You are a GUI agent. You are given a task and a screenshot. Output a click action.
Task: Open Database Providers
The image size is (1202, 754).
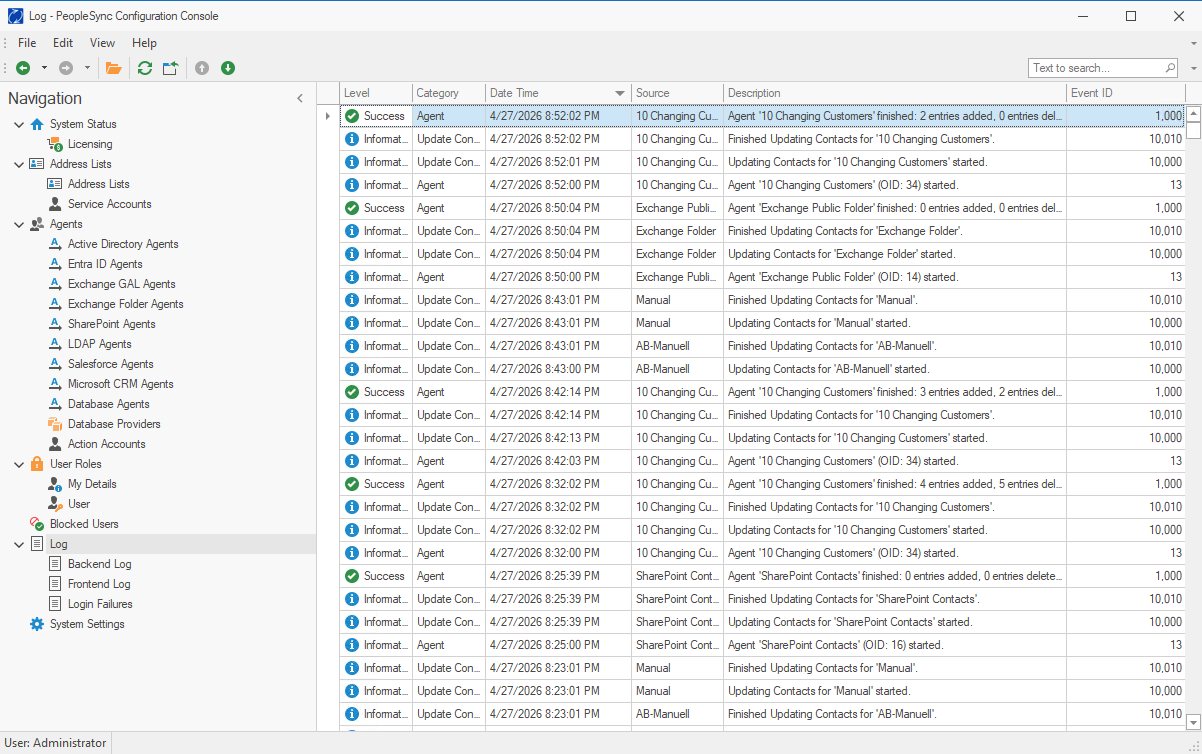coord(114,424)
